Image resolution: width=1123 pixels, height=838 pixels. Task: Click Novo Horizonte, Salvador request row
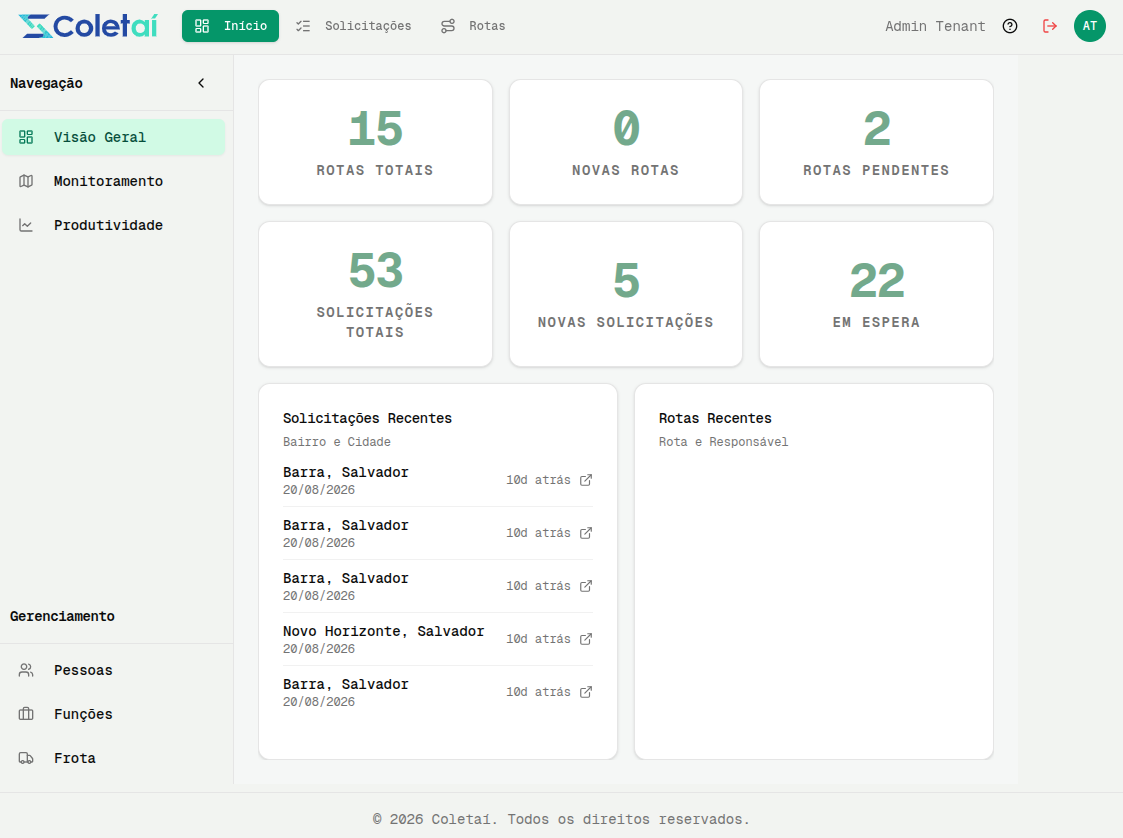point(438,639)
